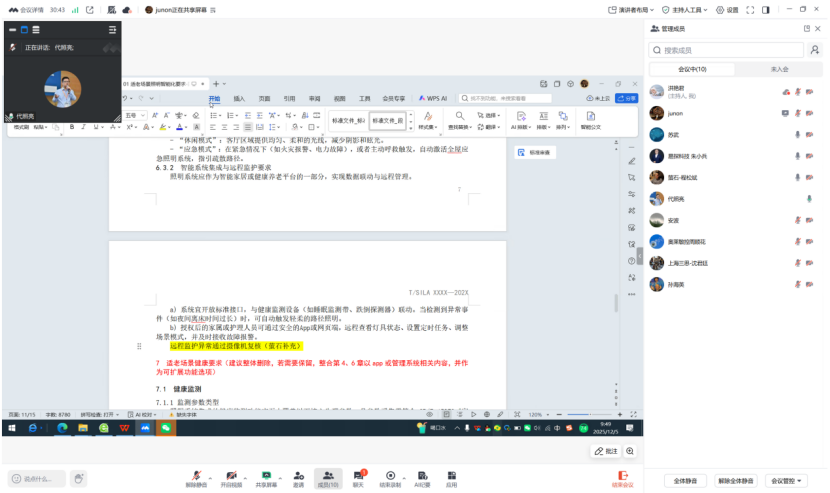Switch to the Not-joined tab
The height and width of the screenshot is (493, 830).
click(x=779, y=69)
